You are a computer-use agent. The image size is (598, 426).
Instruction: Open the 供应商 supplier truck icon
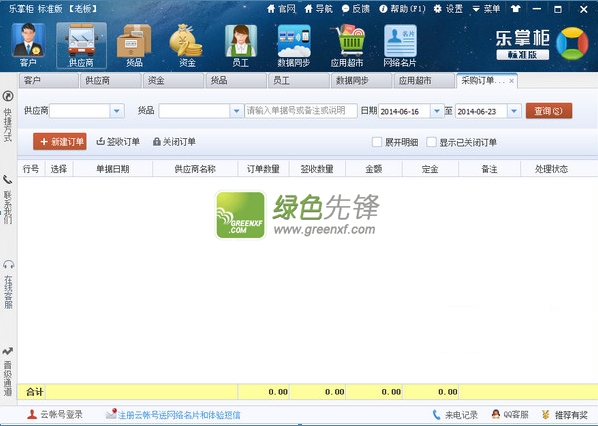[x=81, y=45]
